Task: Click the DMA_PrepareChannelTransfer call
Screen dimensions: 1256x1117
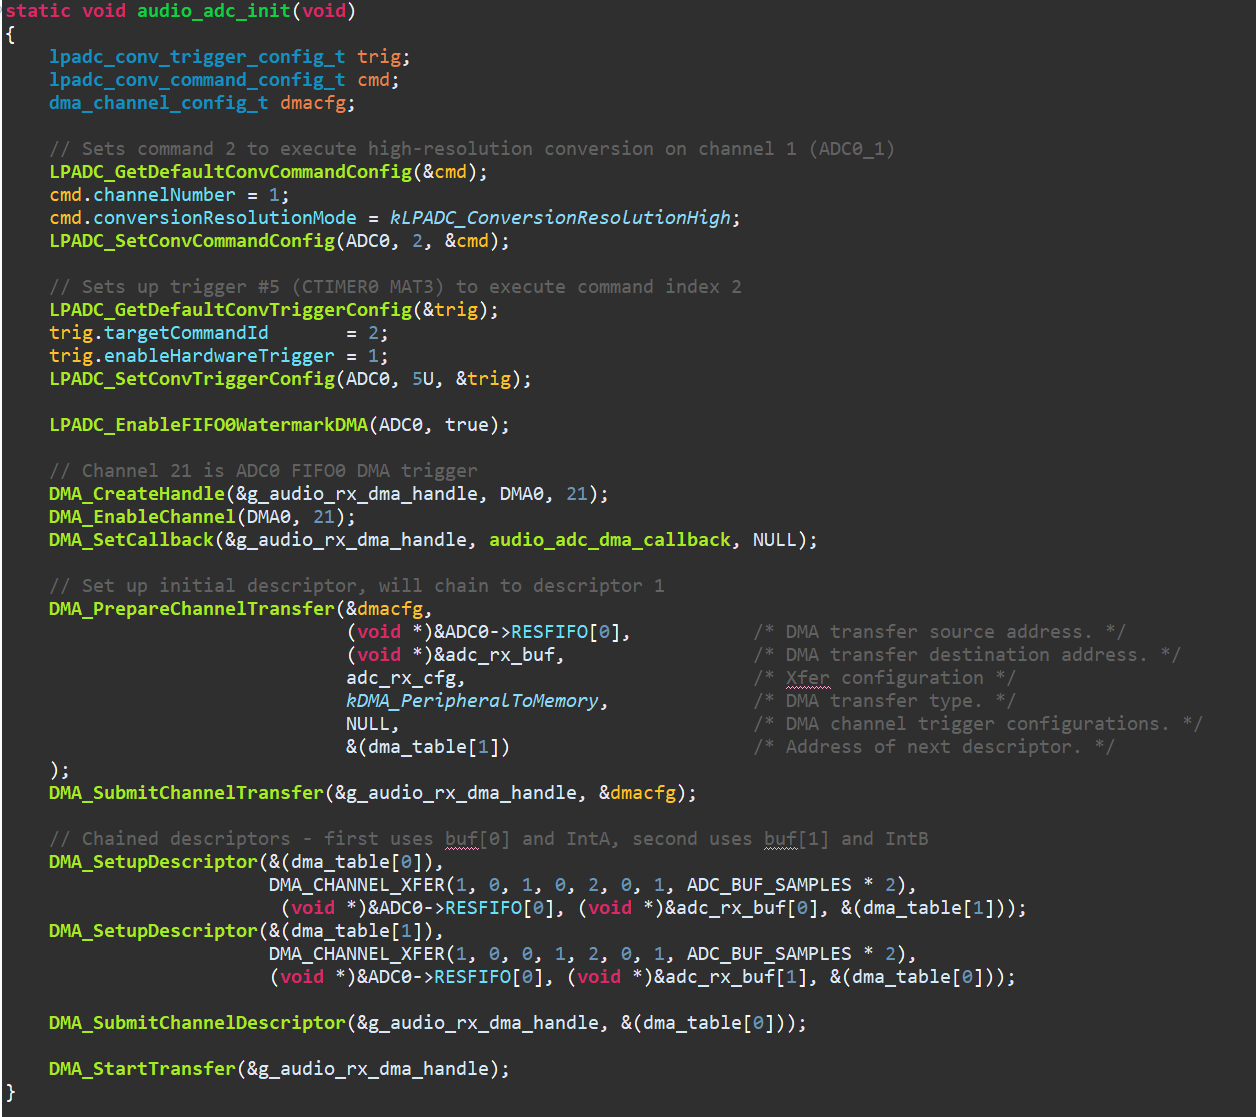Action: click(192, 609)
